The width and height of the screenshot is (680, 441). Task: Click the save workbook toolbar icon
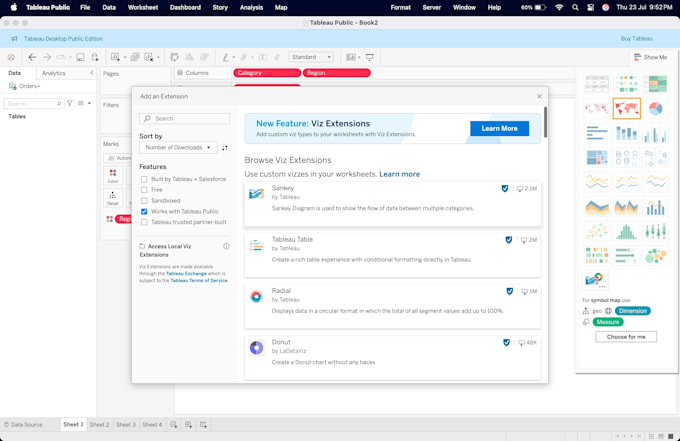point(80,57)
